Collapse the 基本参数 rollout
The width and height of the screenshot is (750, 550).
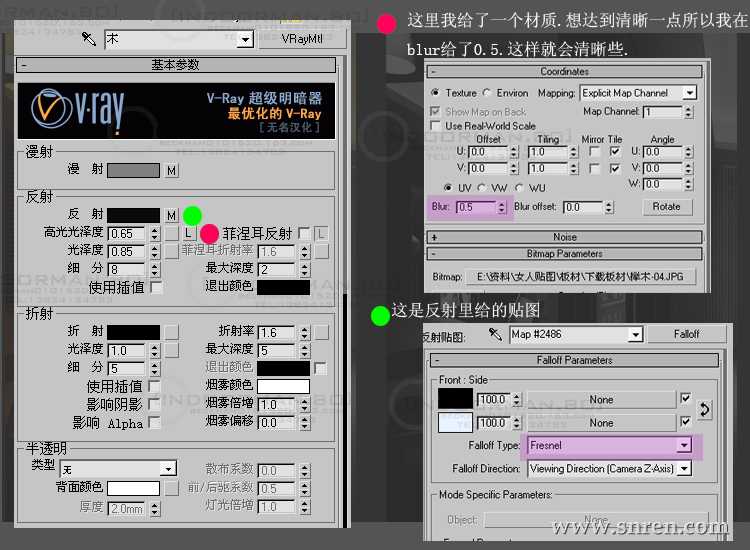click(x=176, y=65)
